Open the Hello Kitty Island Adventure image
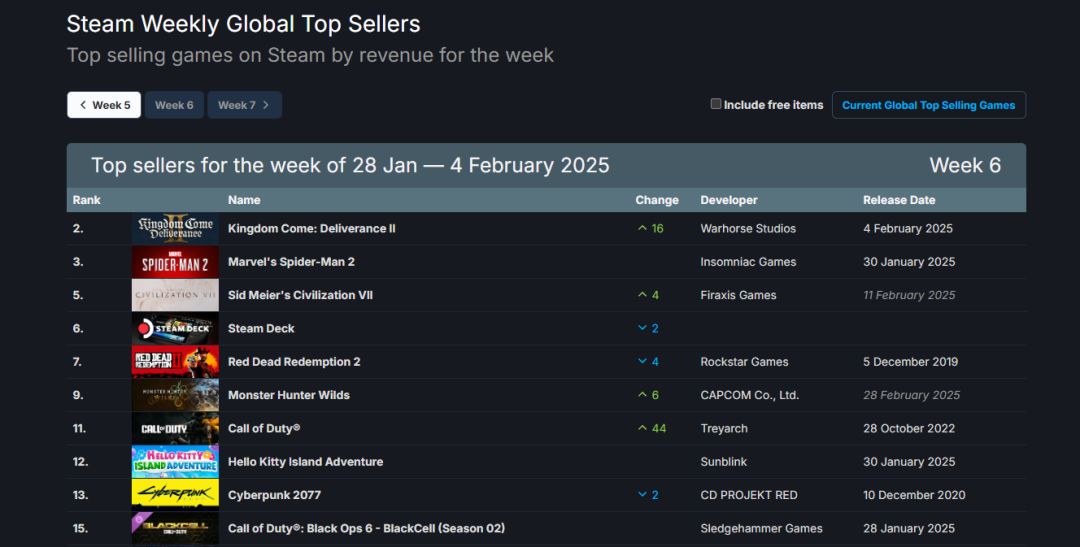Screen dimensions: 1080x547 175,462
